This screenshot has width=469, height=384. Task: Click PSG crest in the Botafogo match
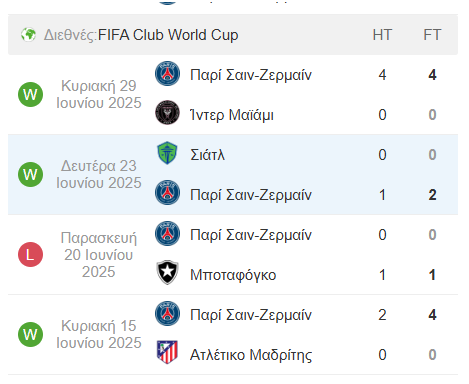pos(167,233)
